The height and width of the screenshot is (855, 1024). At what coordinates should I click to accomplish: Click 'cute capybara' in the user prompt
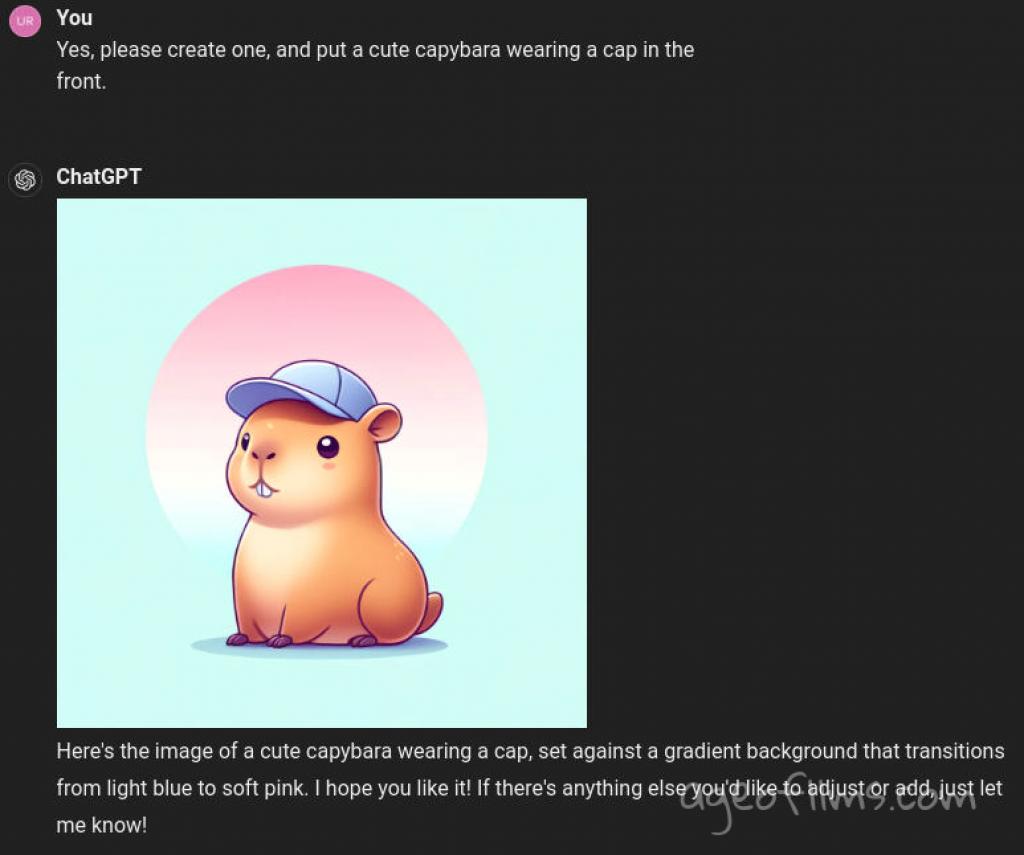pyautogui.click(x=435, y=50)
